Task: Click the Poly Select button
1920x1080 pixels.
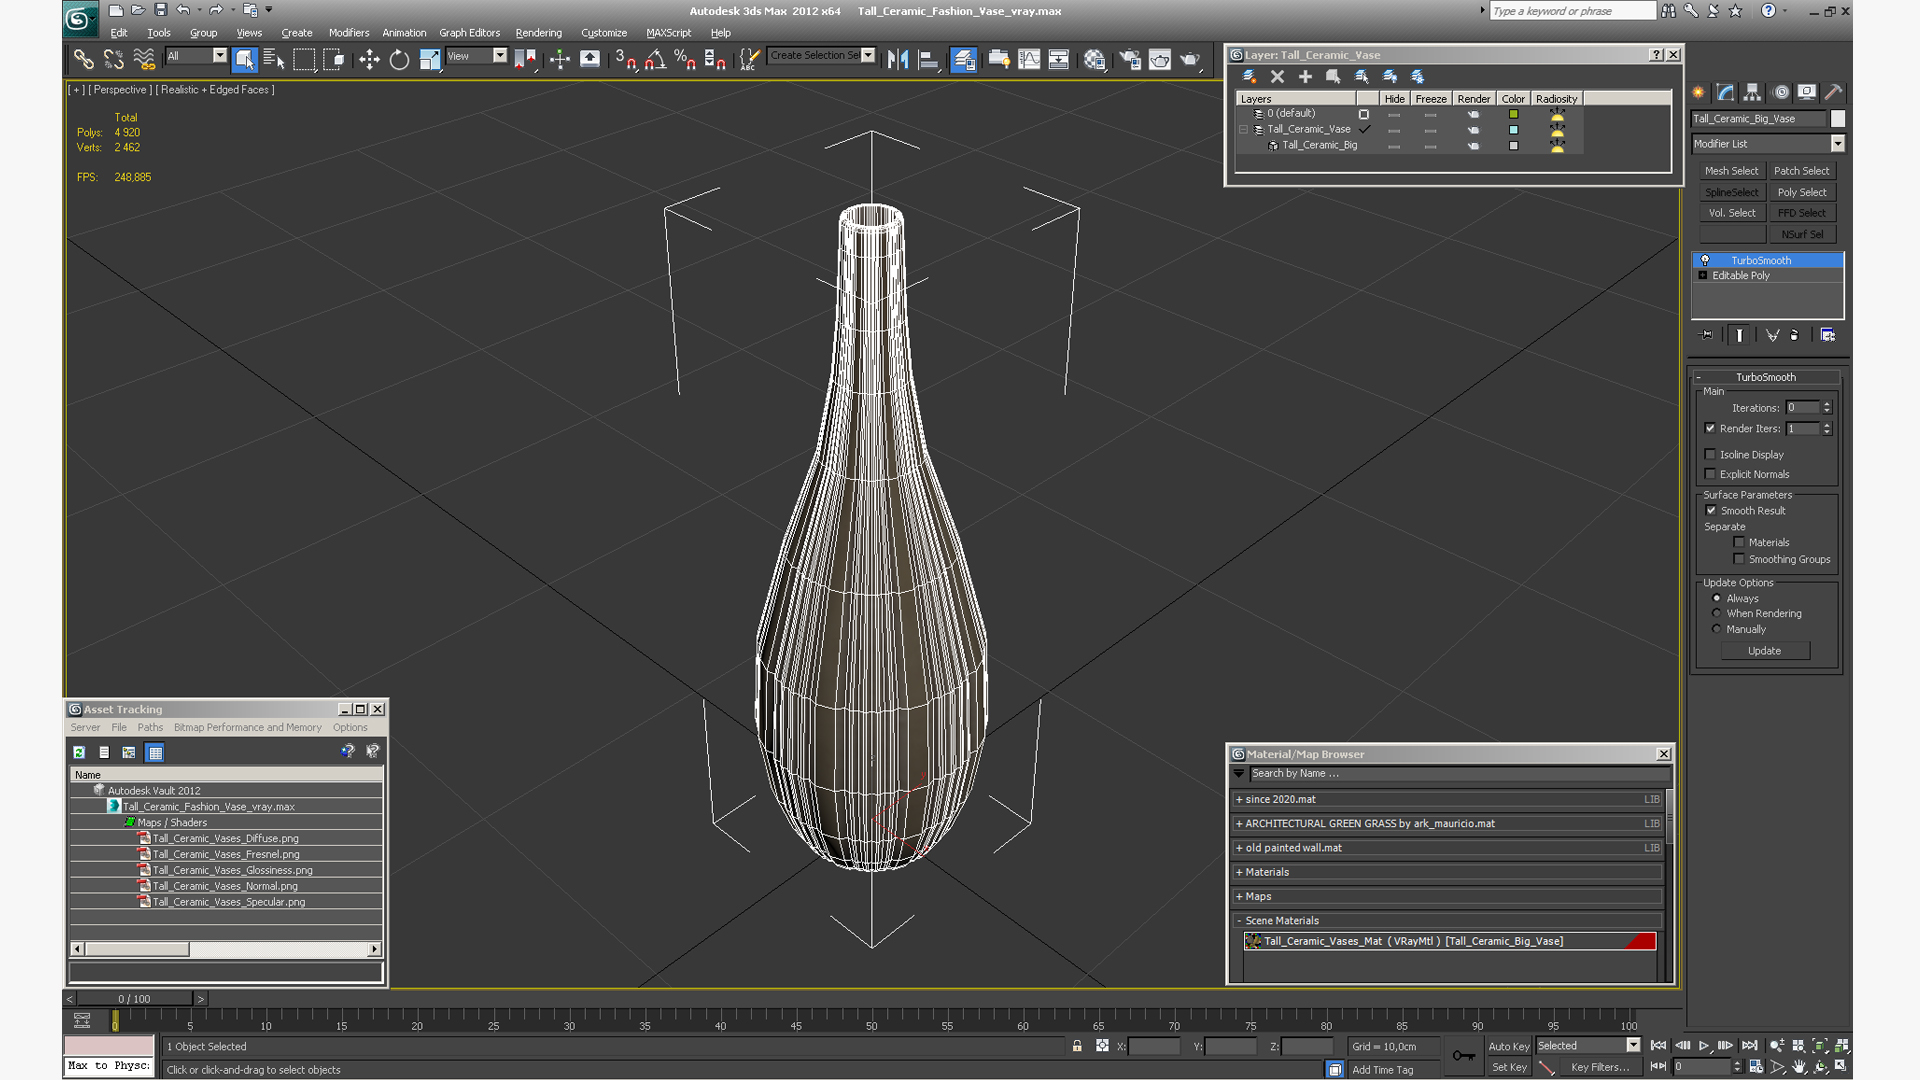Action: [x=1801, y=192]
